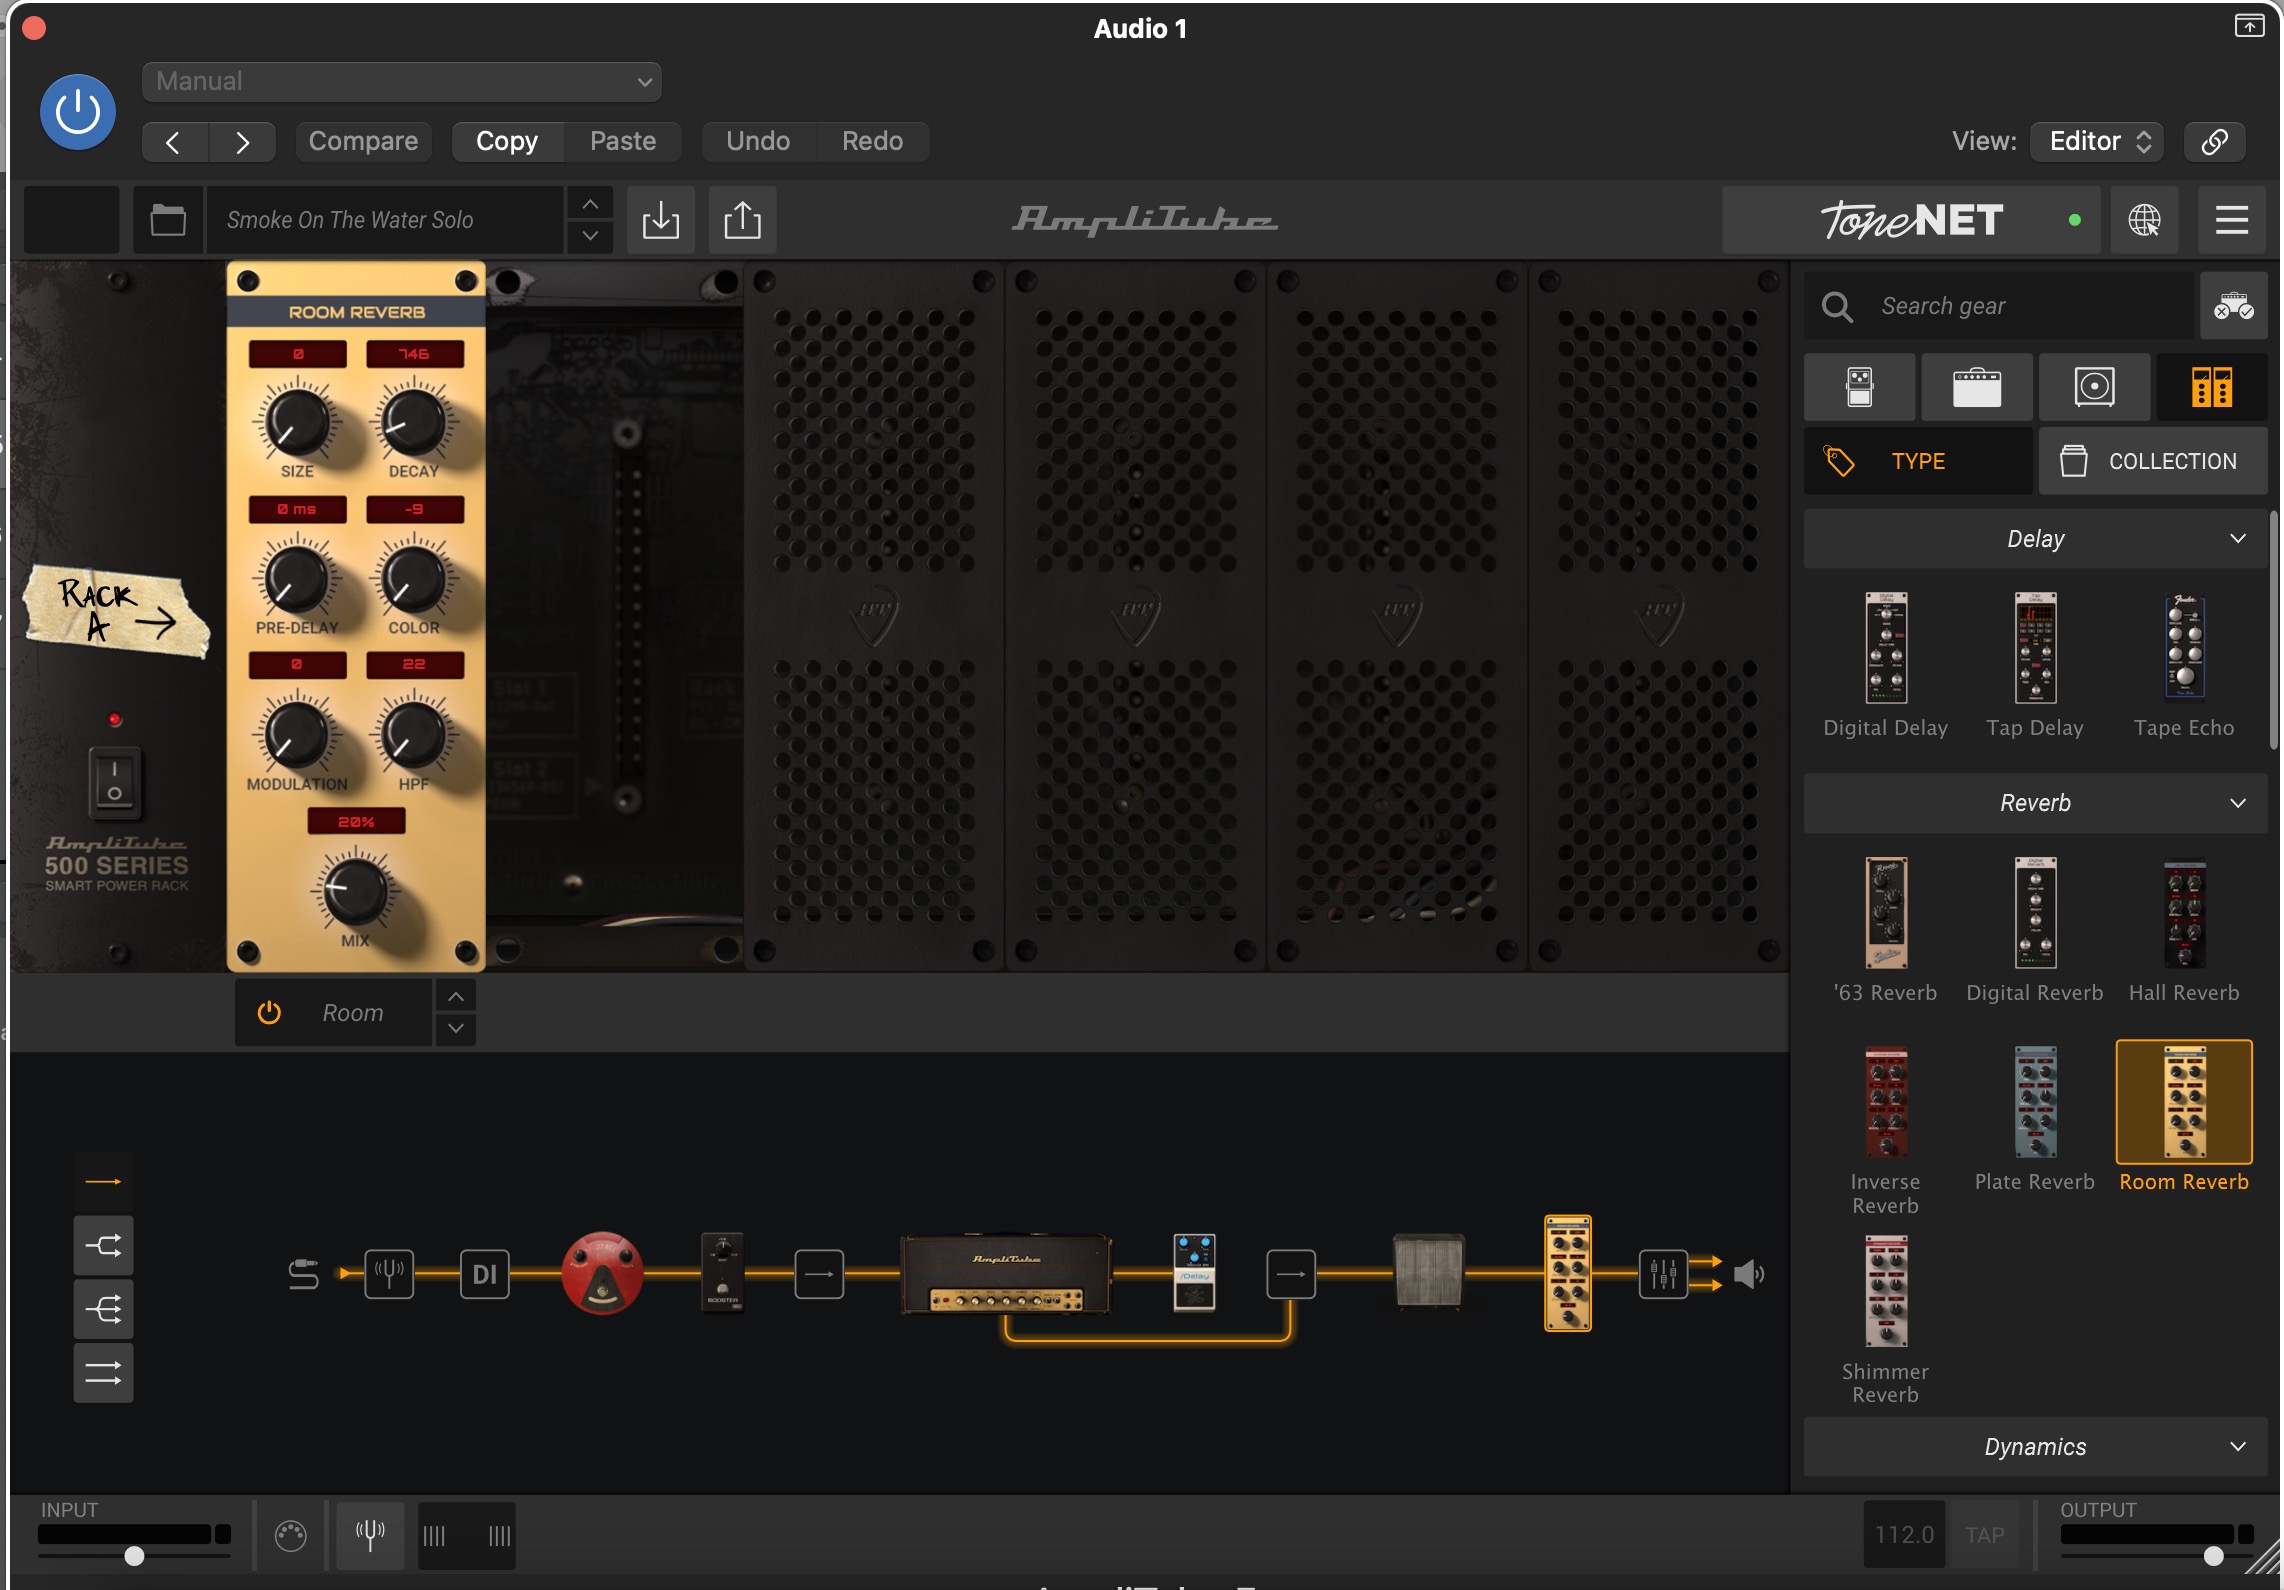Screen dimensions: 2284x1590
Task: Select the Tap Delay gear thumbnail
Action: 2035,649
